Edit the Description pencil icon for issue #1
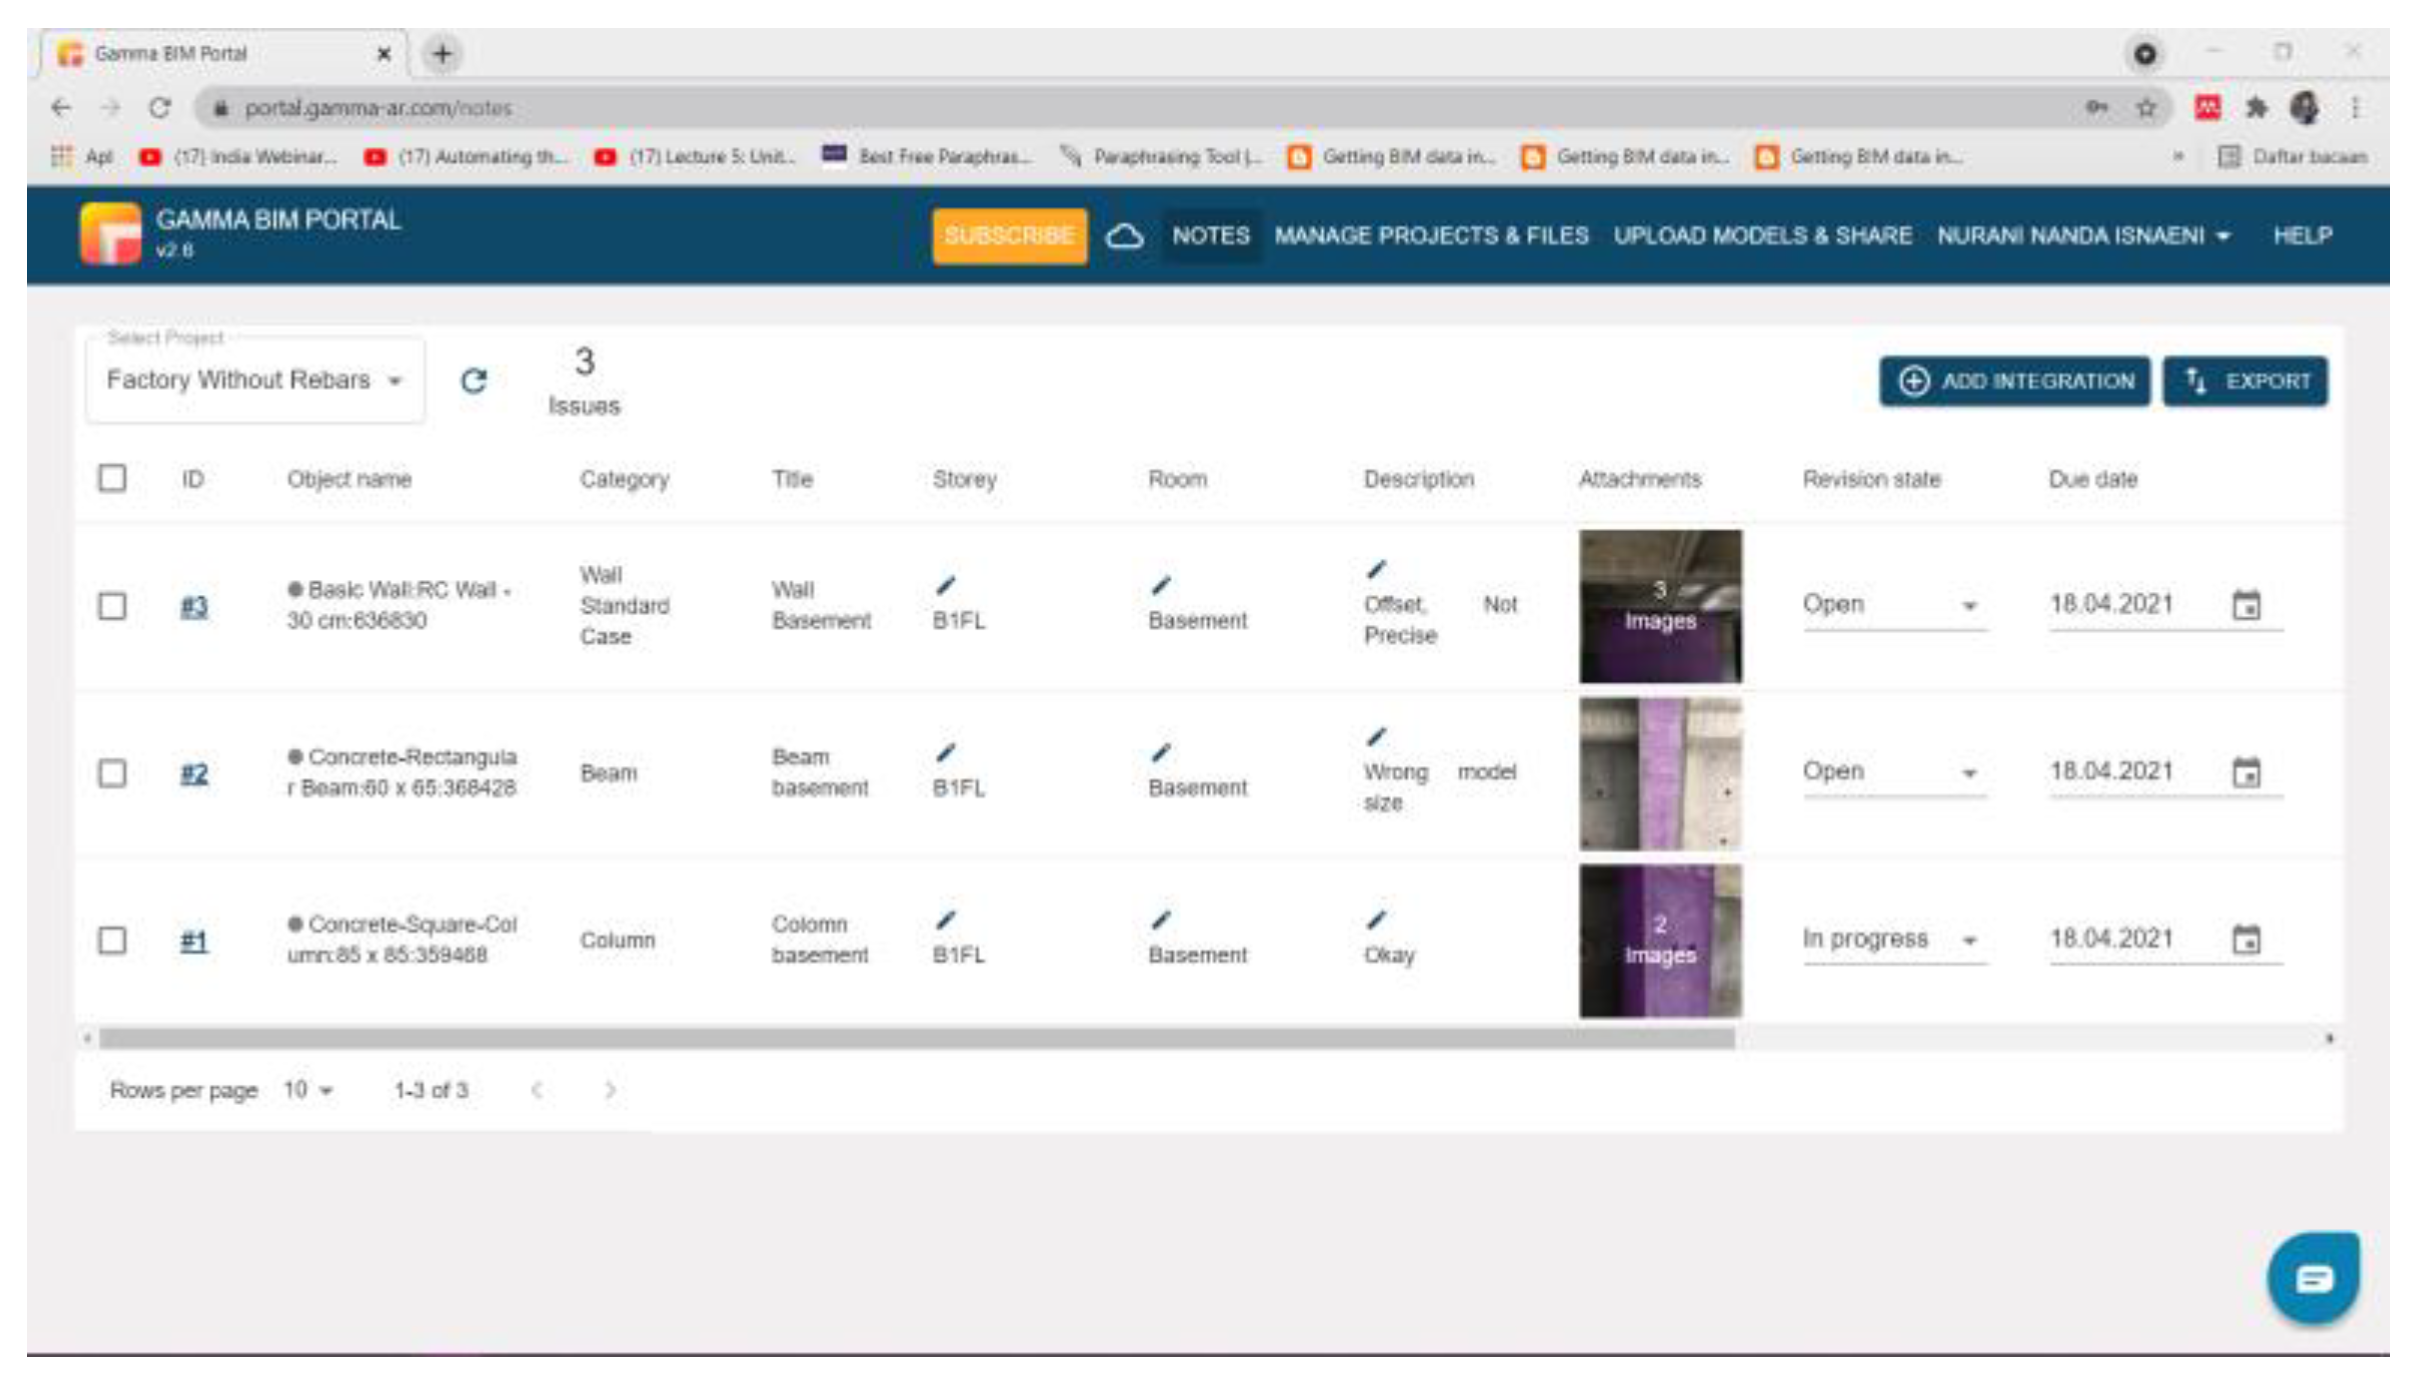 coord(1376,920)
